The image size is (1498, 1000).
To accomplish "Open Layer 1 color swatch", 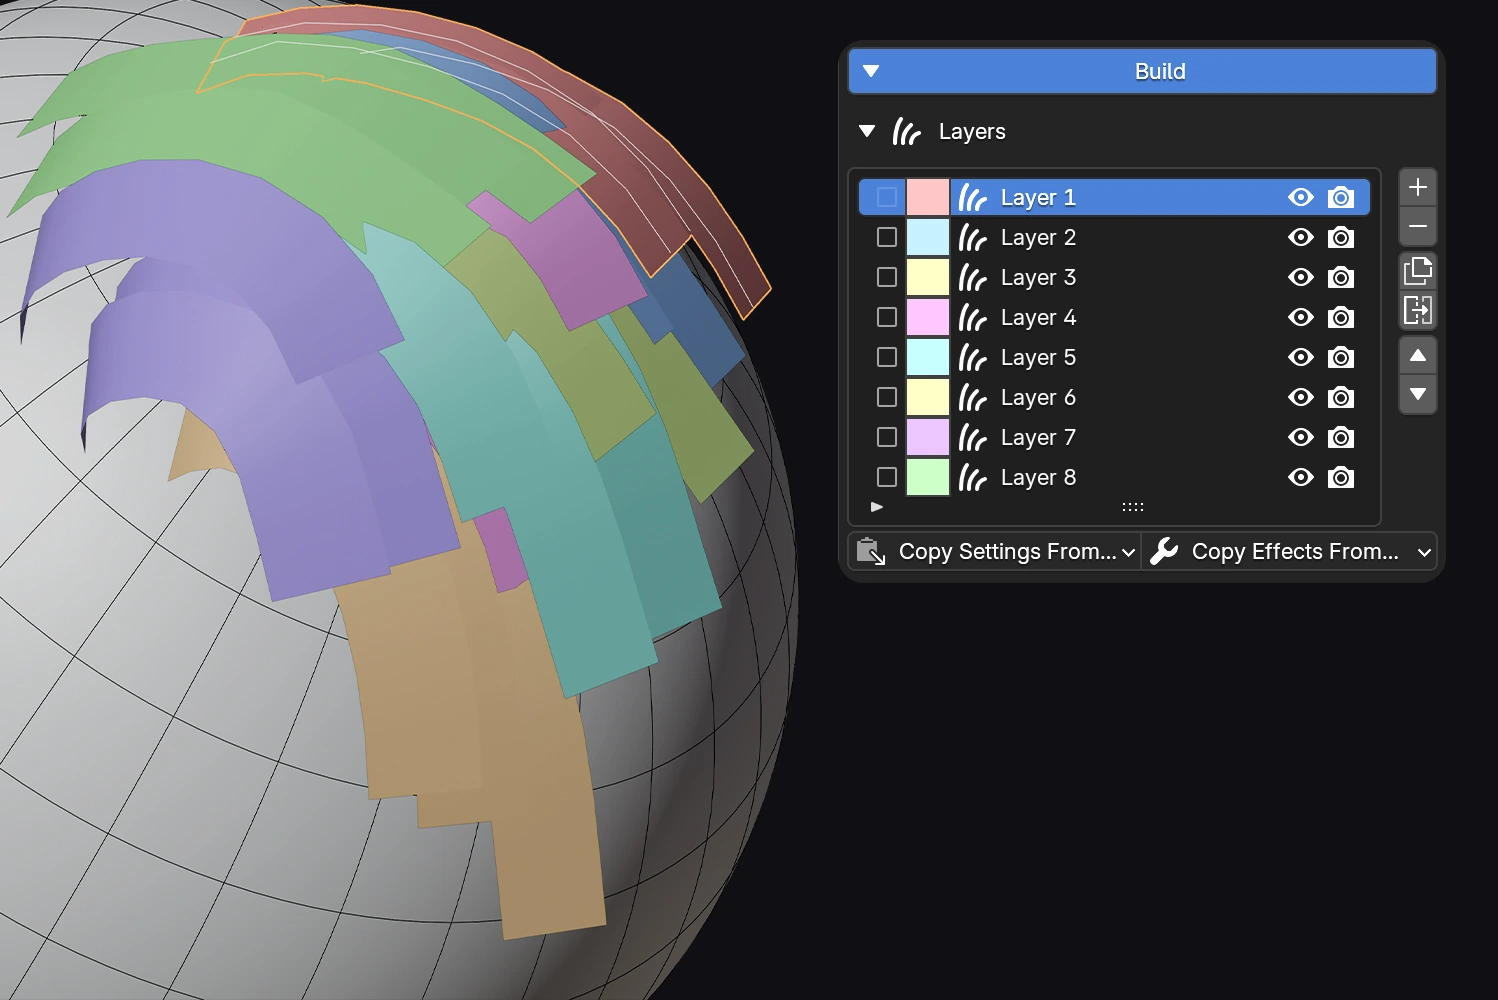I will tap(928, 197).
